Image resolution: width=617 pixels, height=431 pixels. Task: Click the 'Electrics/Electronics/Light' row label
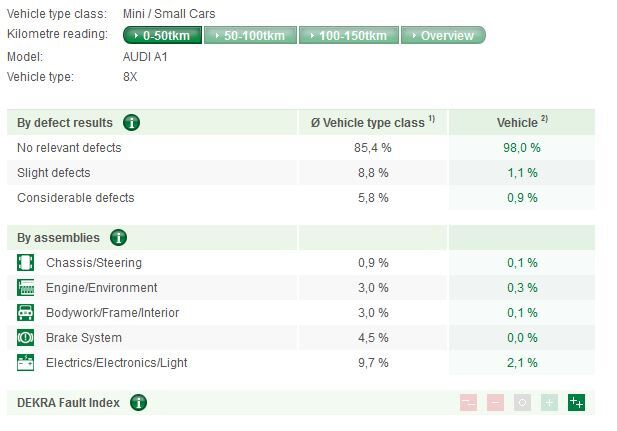coord(116,363)
